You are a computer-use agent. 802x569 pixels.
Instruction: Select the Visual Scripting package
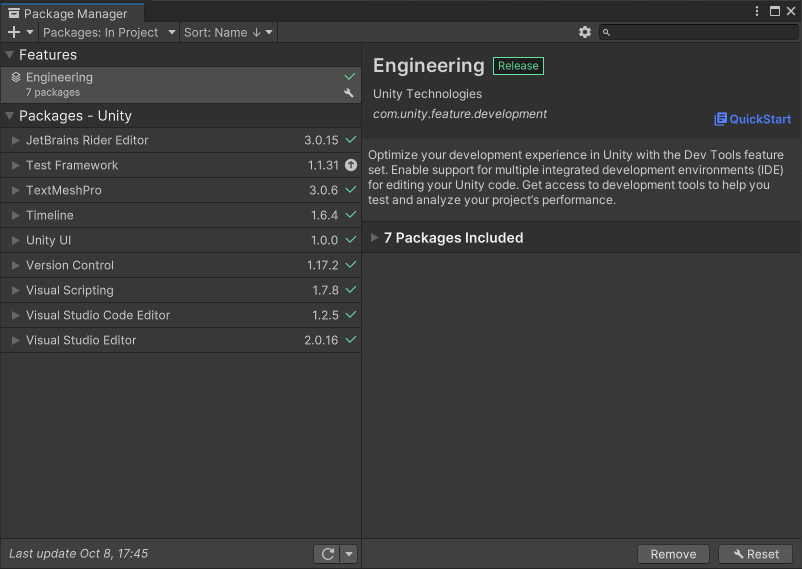click(181, 290)
